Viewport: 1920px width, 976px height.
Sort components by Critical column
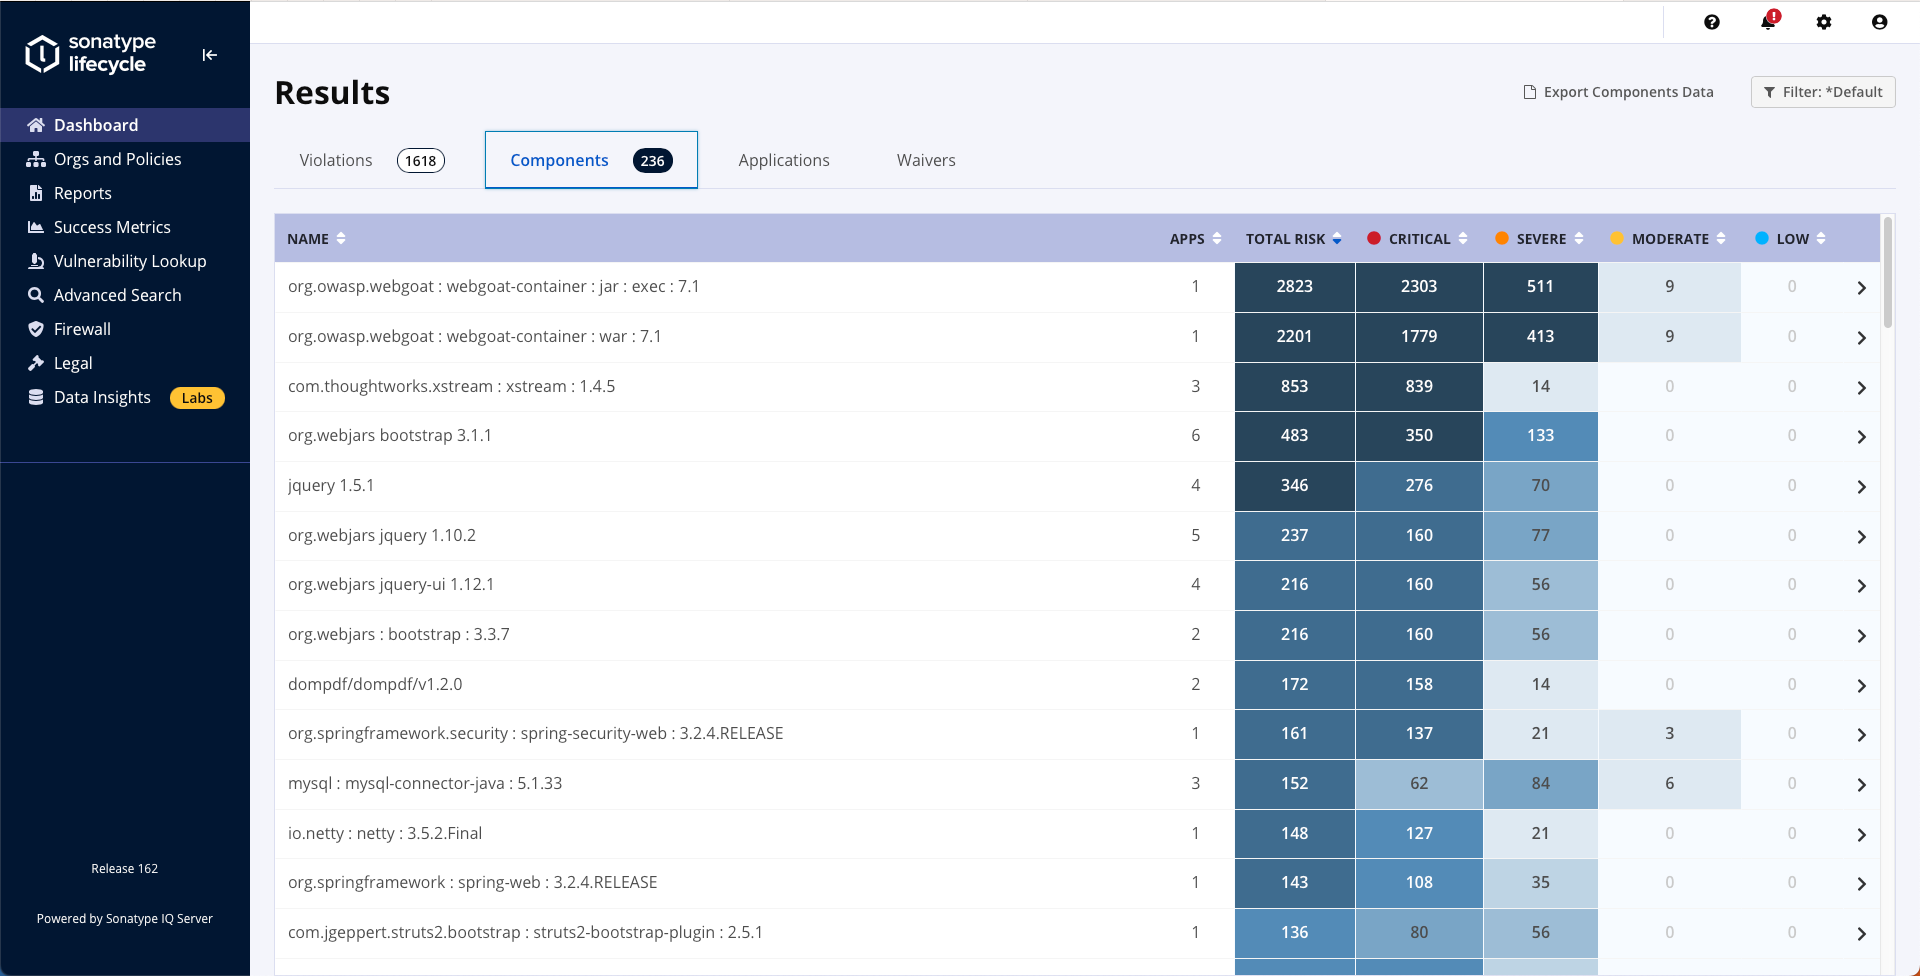tap(1419, 239)
